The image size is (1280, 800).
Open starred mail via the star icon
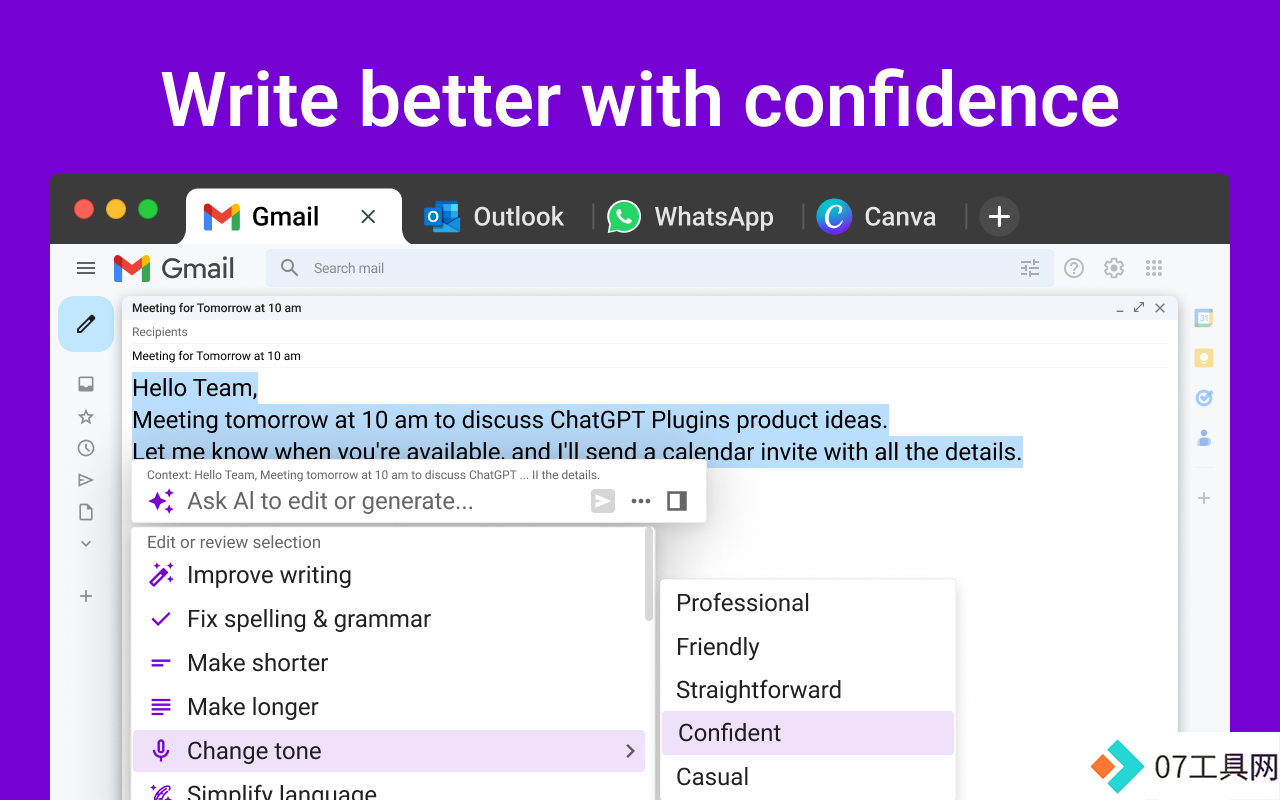[86, 416]
